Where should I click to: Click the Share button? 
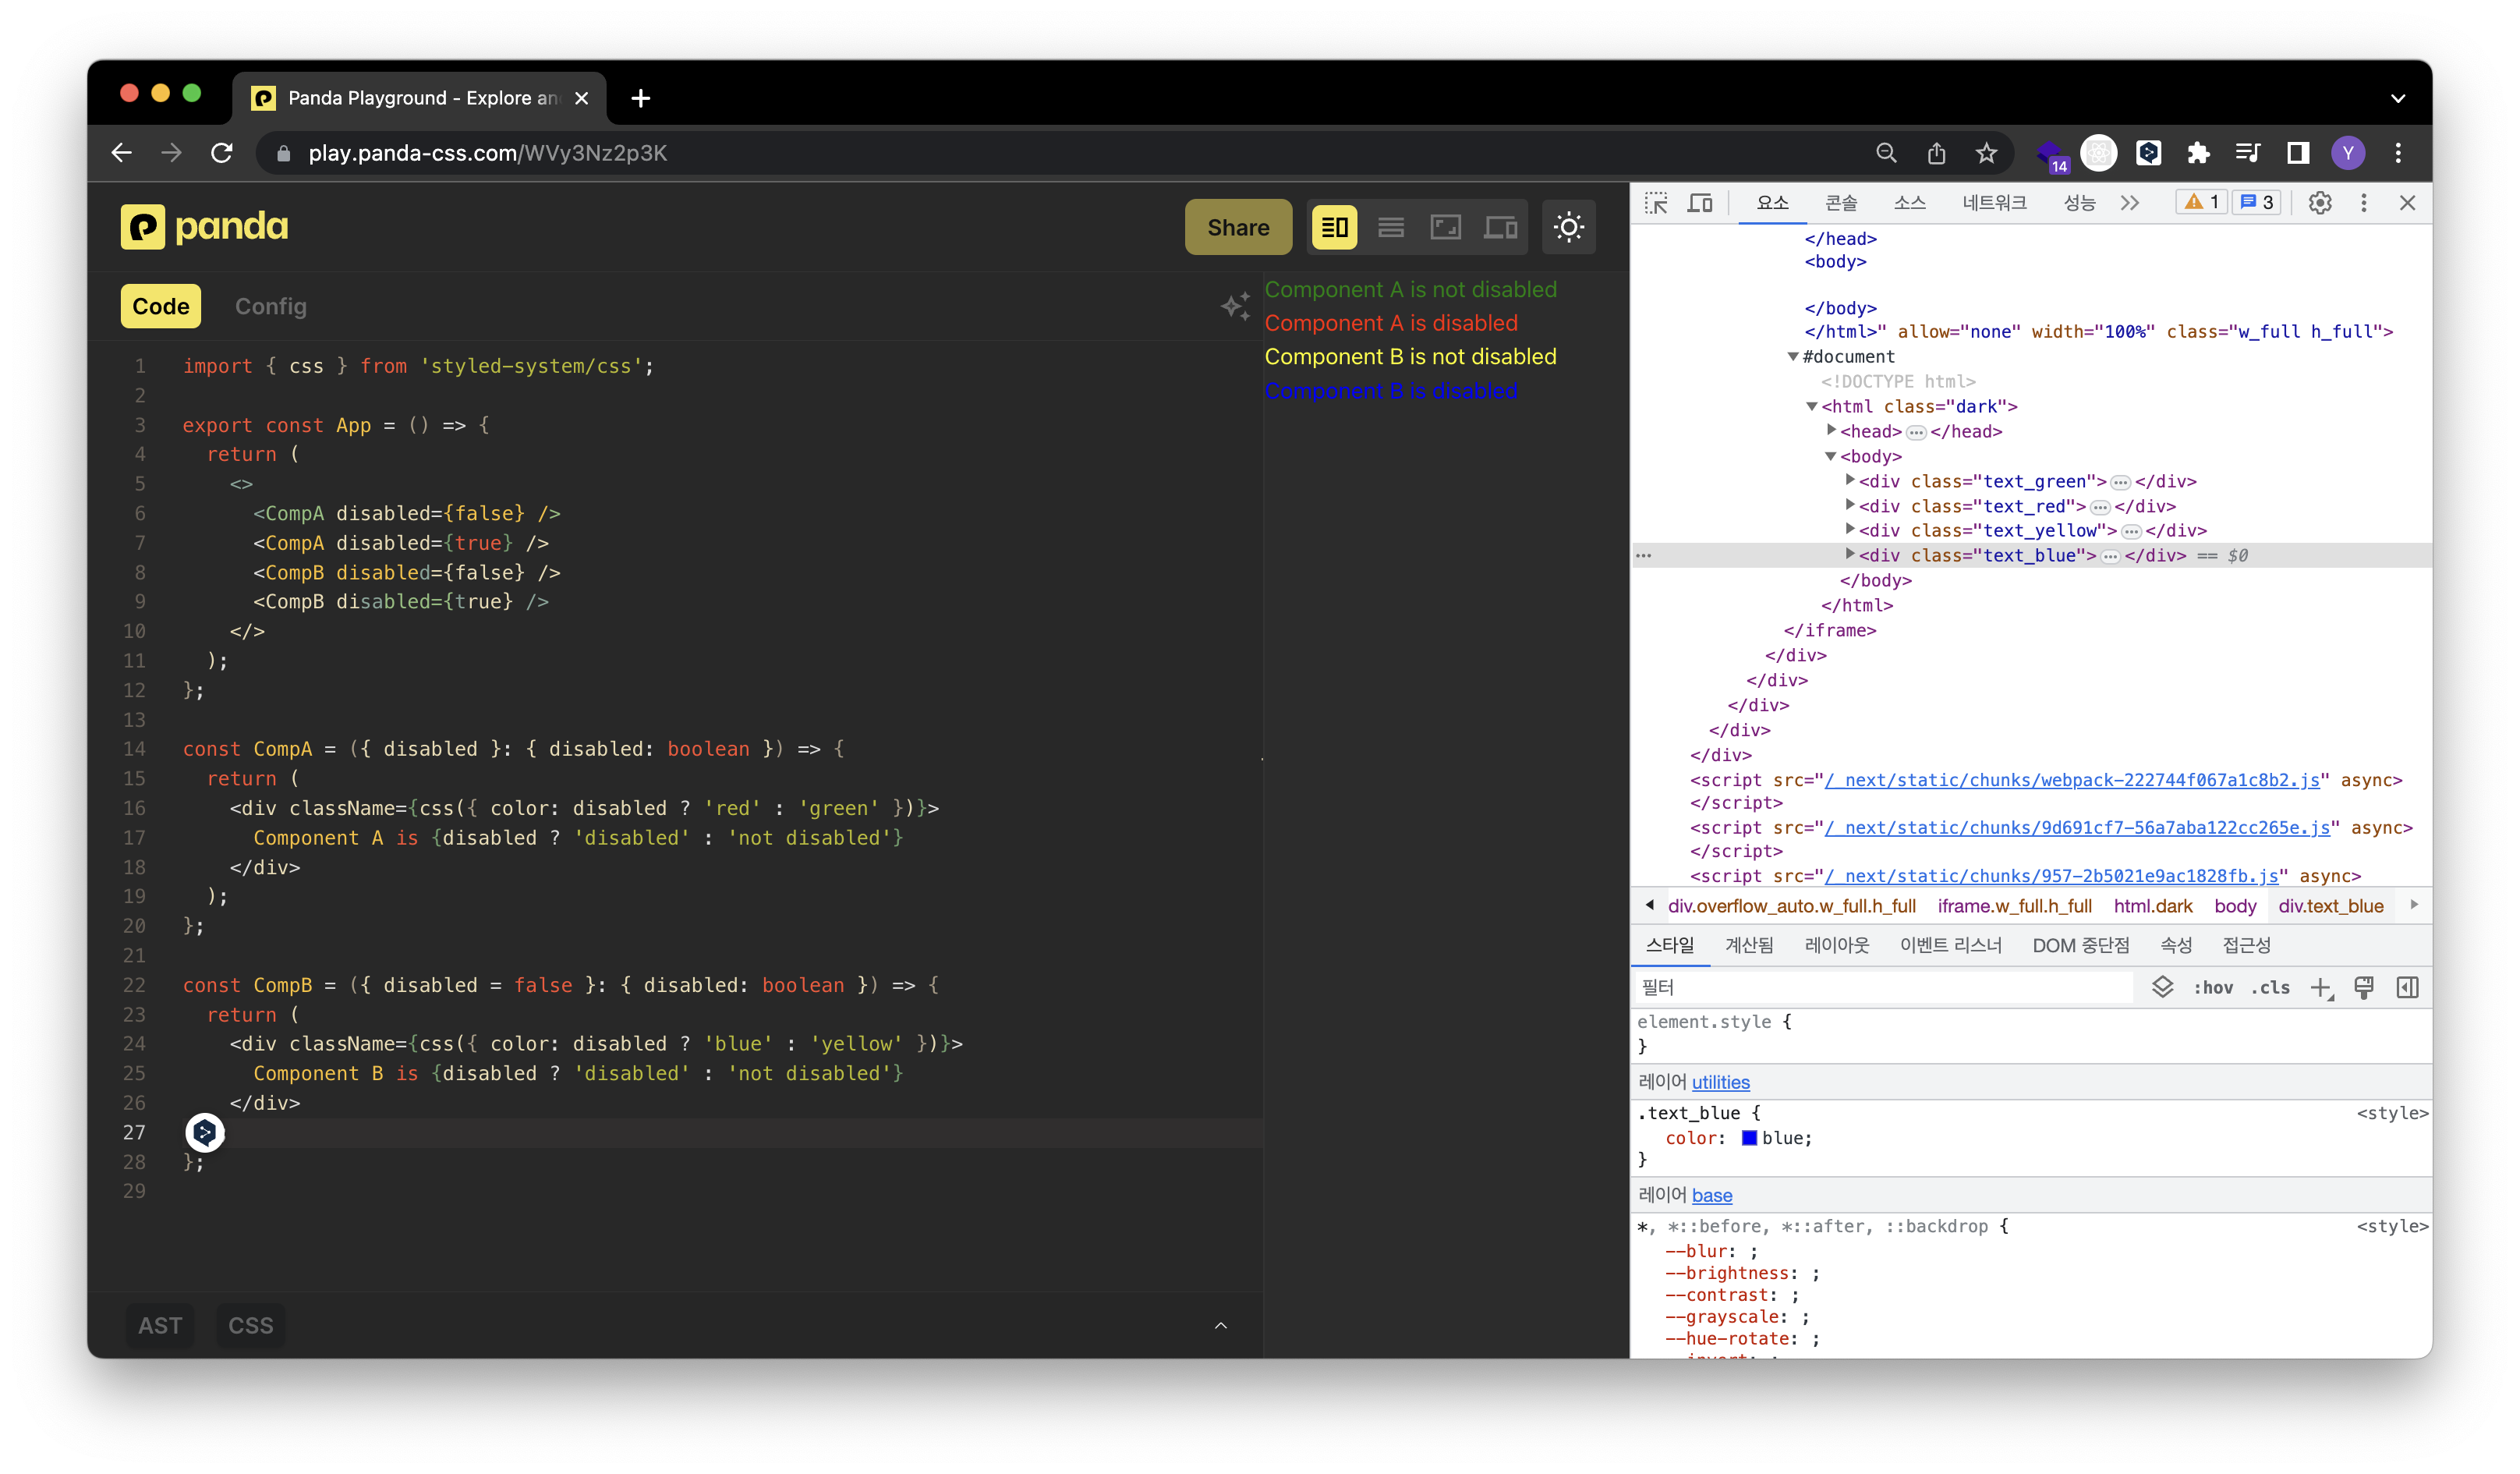pos(1238,227)
